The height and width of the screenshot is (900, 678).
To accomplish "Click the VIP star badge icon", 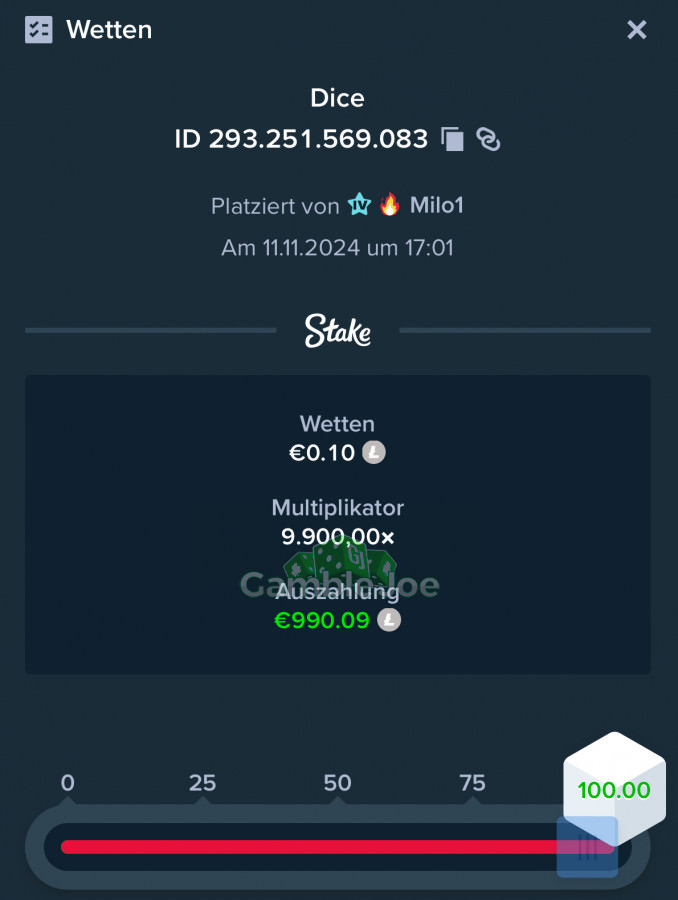I will 360,205.
